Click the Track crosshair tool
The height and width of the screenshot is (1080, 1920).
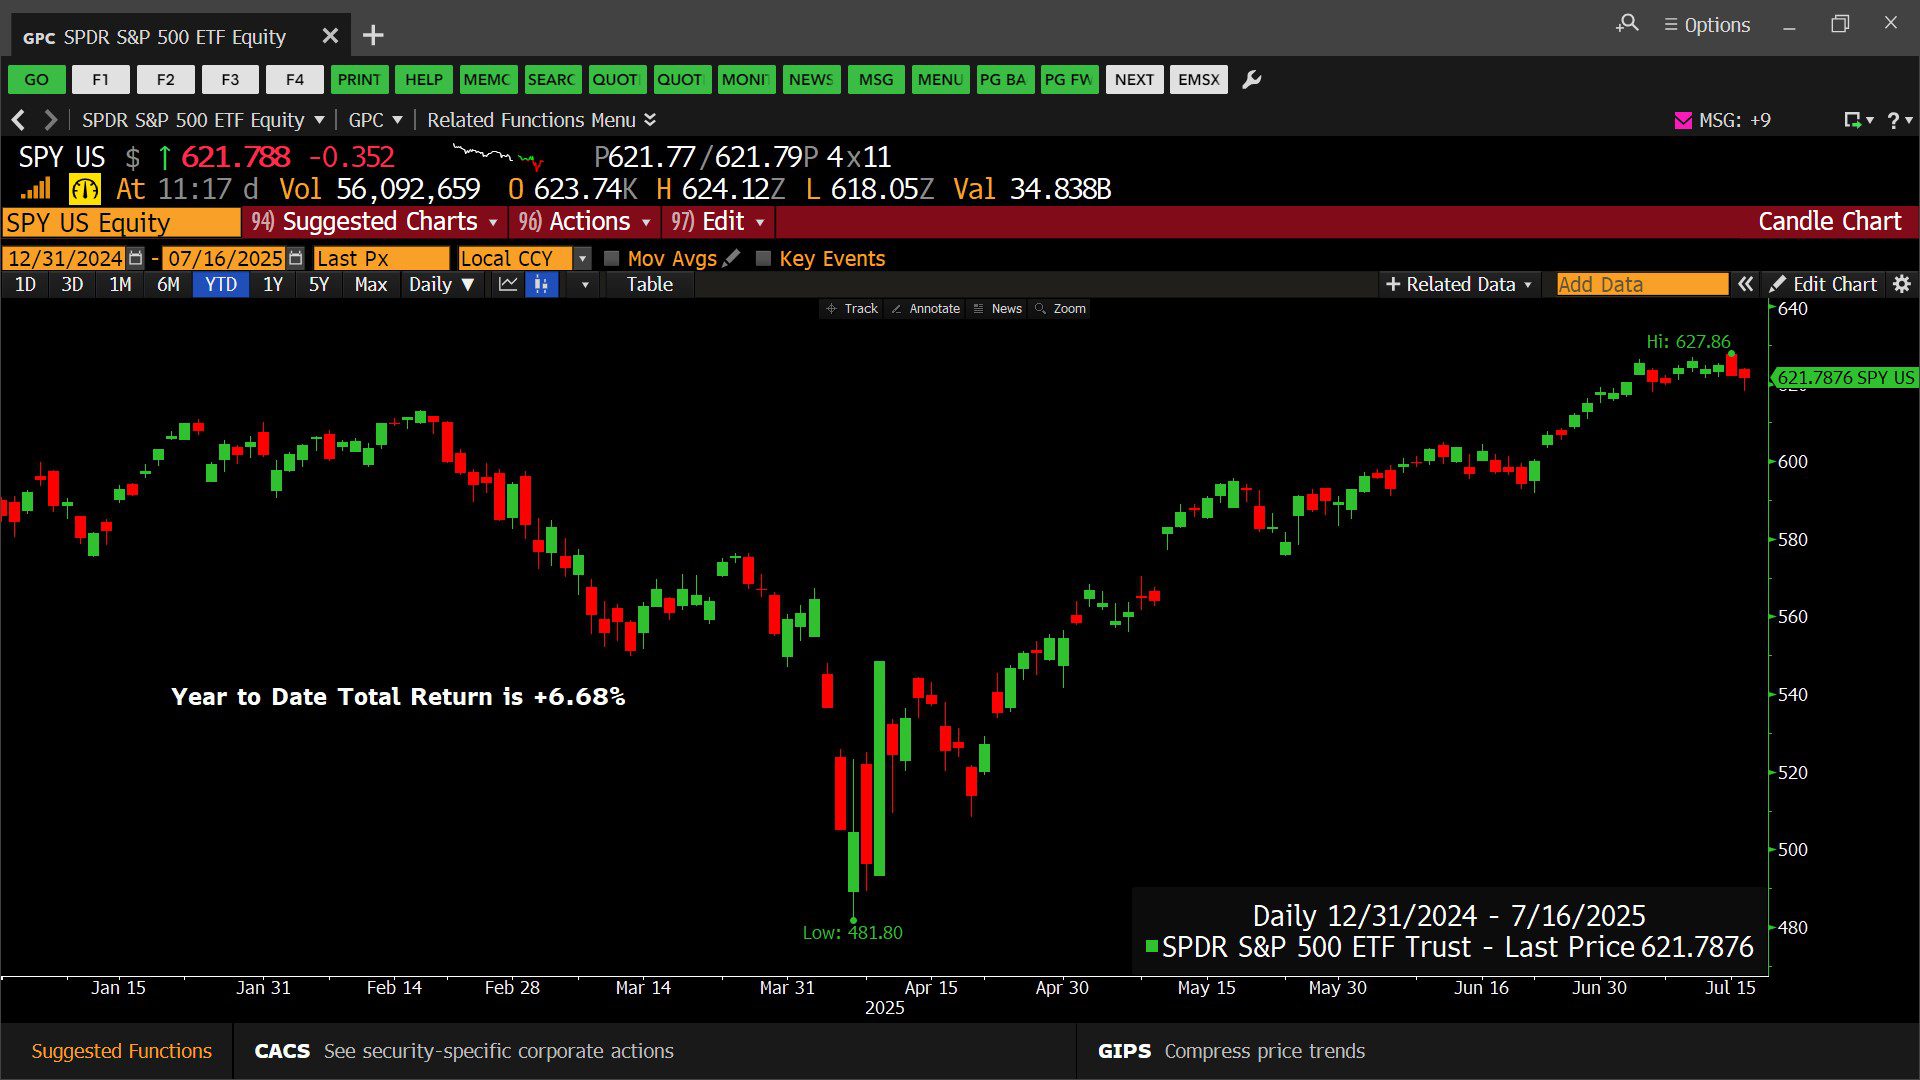[852, 309]
